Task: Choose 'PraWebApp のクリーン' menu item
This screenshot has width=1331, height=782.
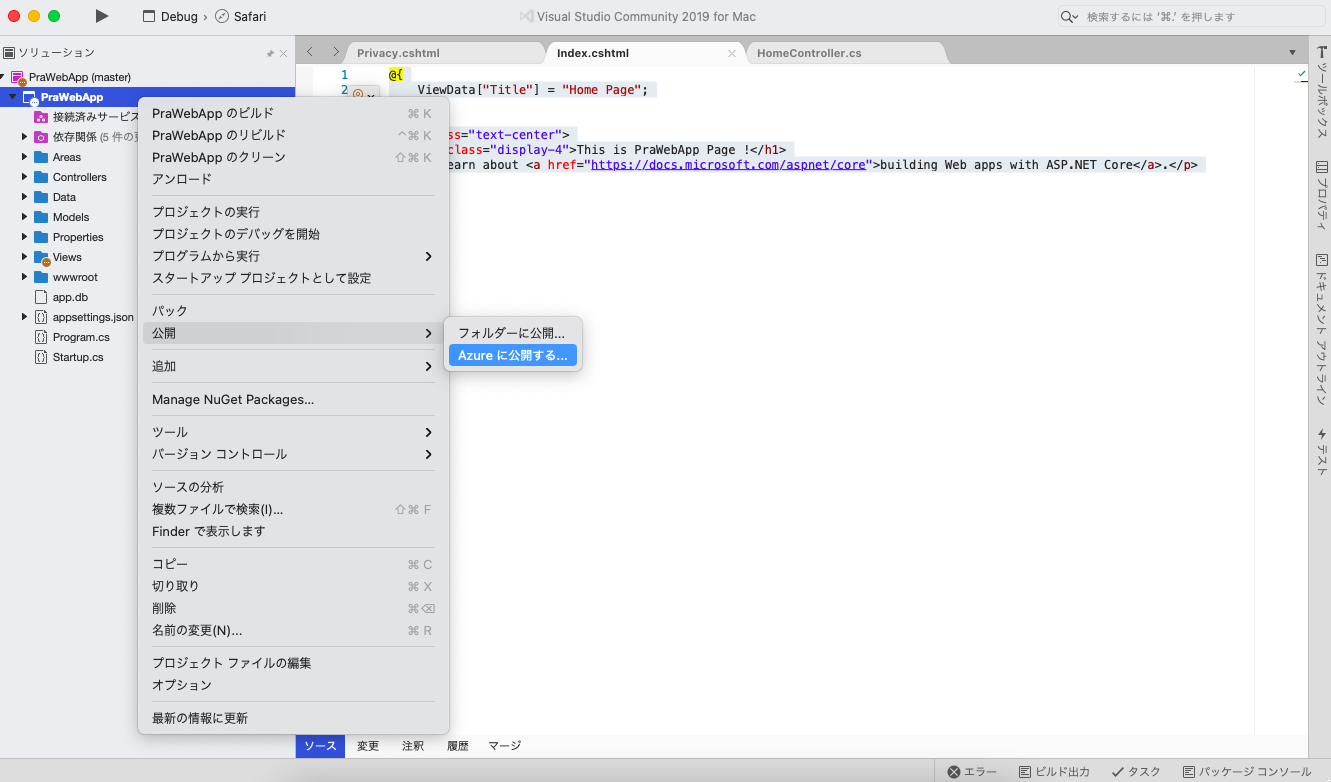Action: (293, 157)
